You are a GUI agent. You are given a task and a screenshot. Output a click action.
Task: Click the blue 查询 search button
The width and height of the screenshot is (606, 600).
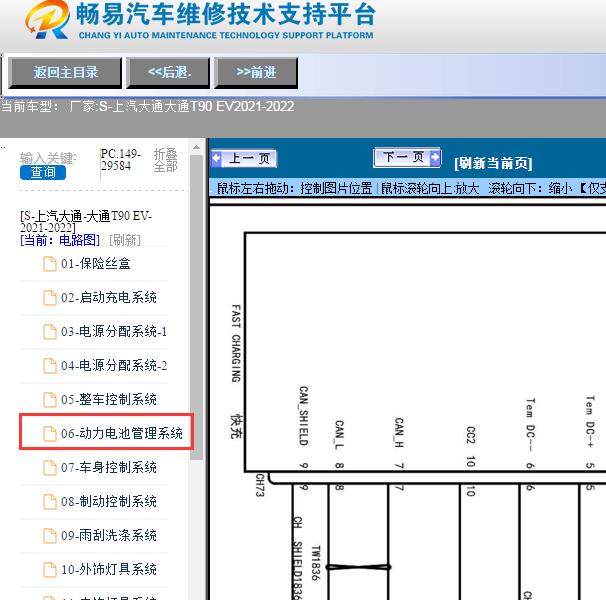pos(43,172)
